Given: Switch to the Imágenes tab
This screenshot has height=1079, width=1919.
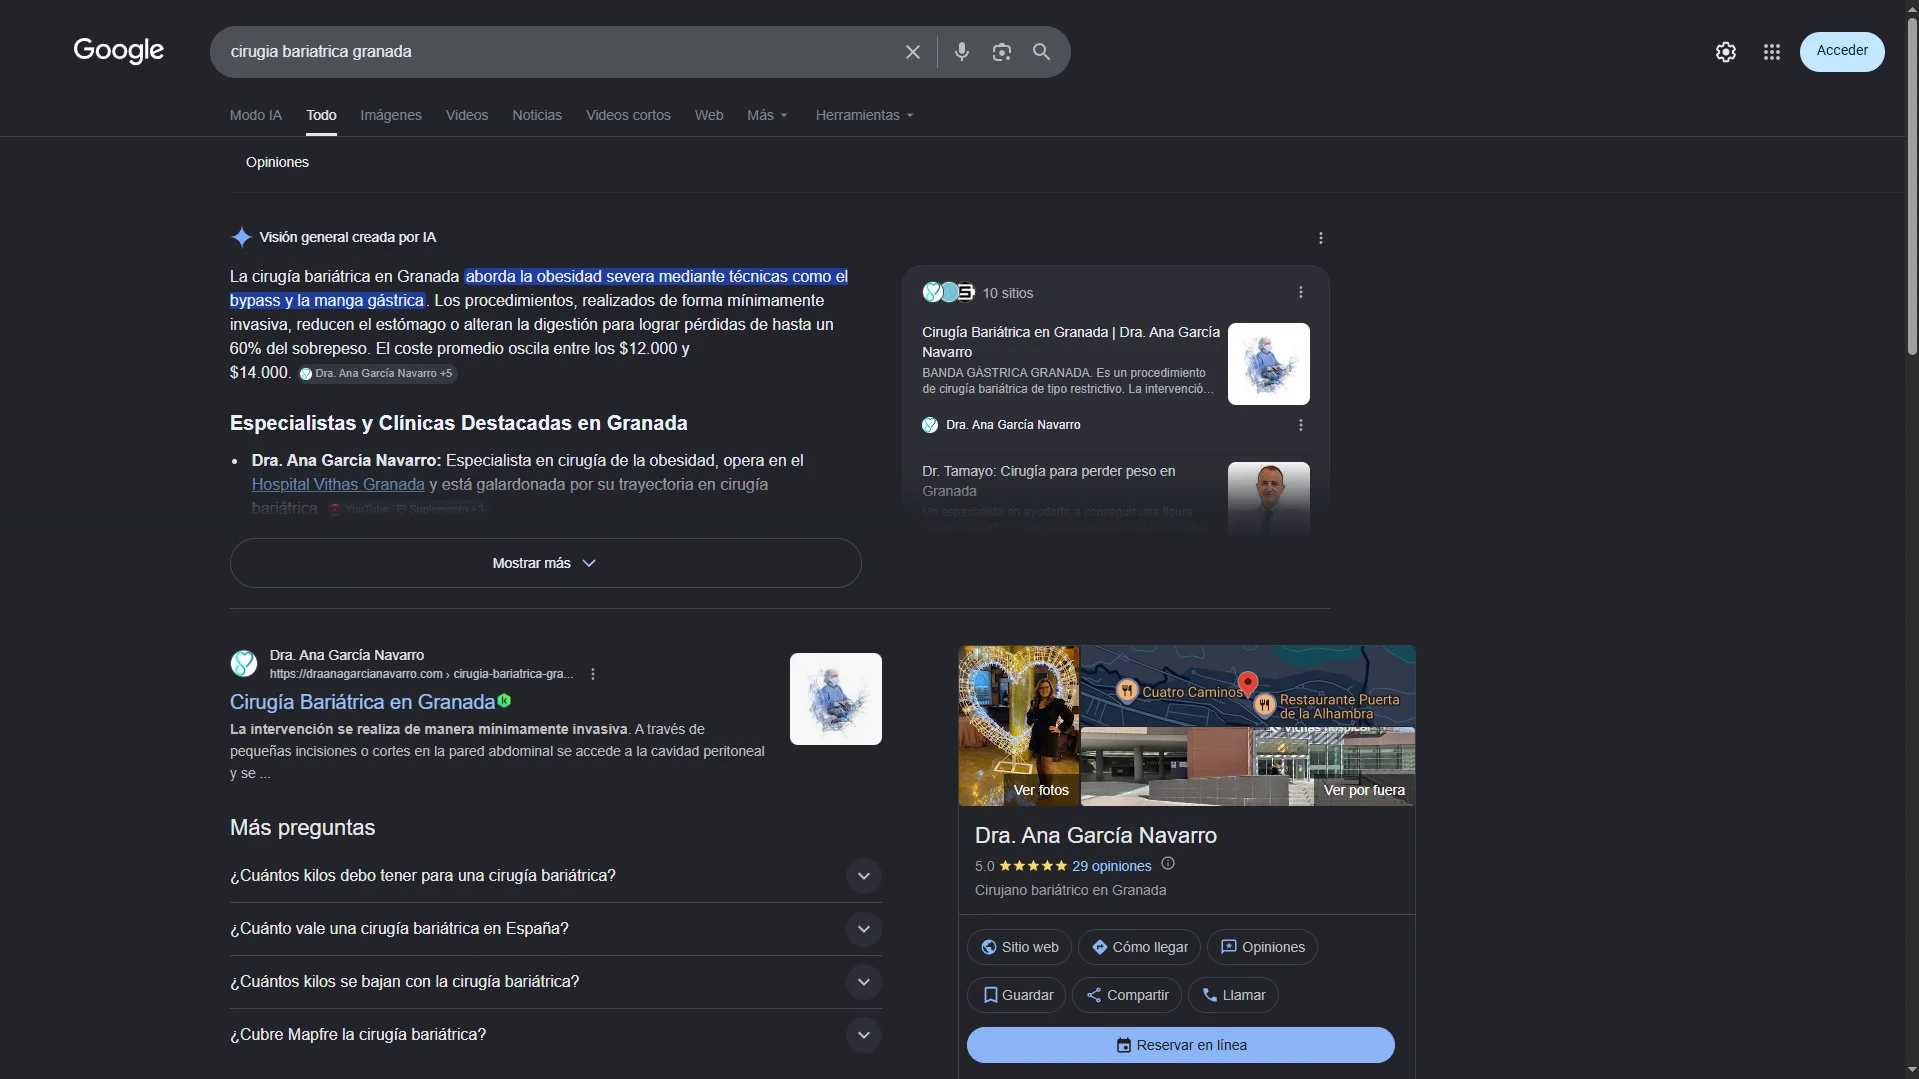Looking at the screenshot, I should coord(390,116).
